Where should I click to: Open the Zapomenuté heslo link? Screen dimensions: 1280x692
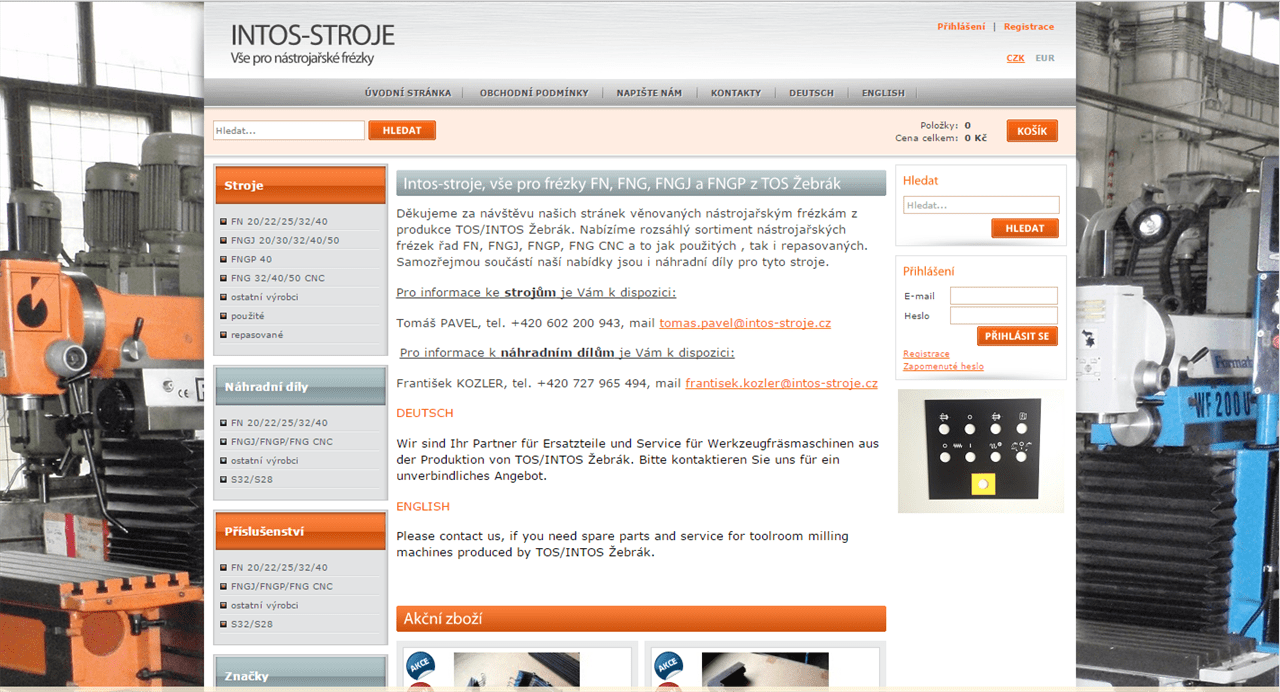(x=943, y=367)
